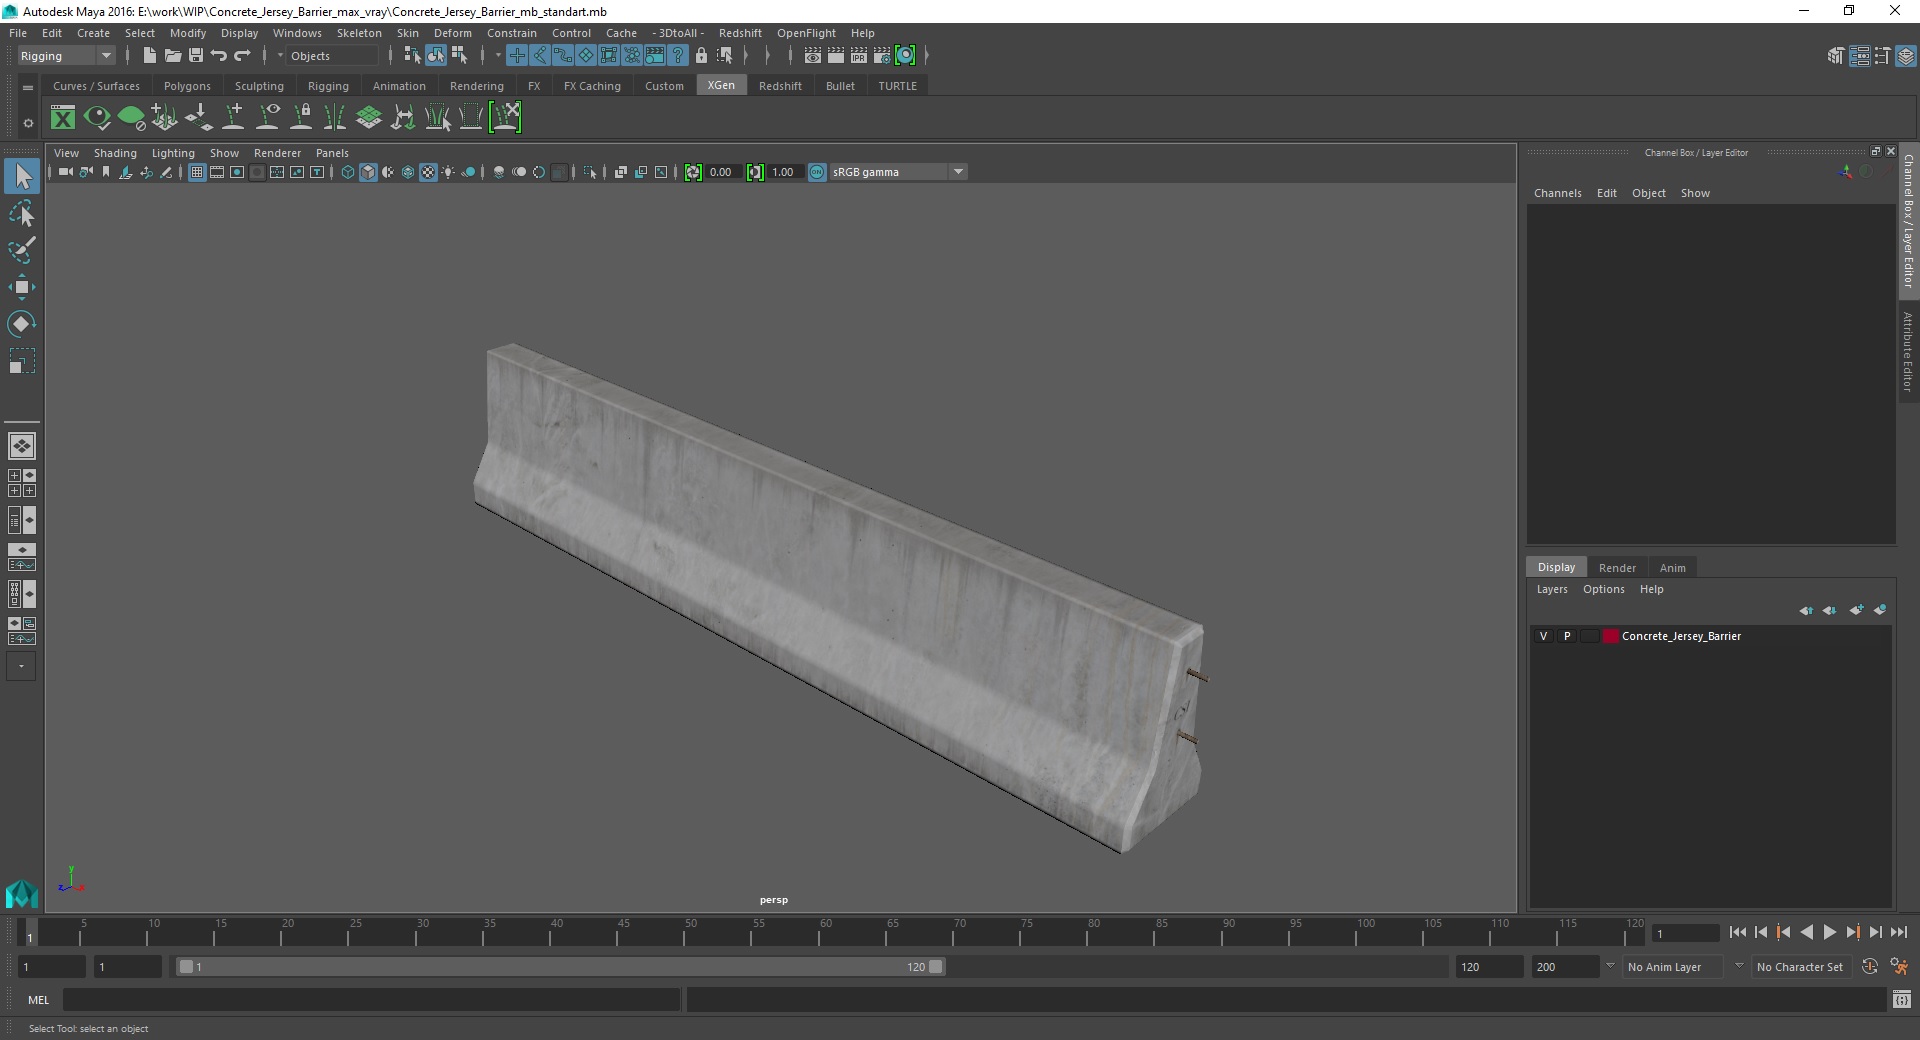Select the arrow Select tool

pyautogui.click(x=22, y=177)
